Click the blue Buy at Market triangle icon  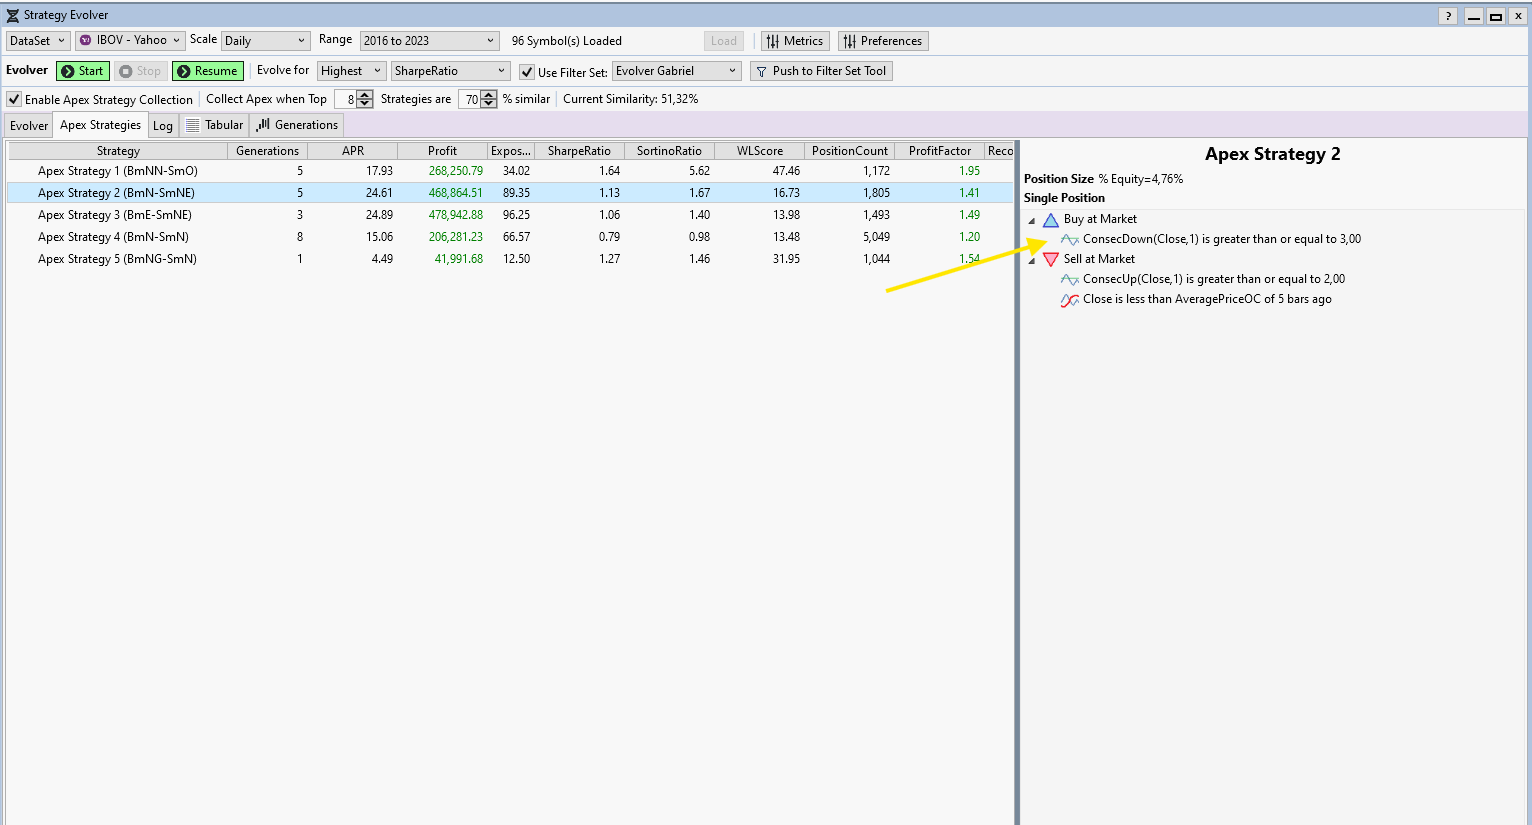point(1050,219)
